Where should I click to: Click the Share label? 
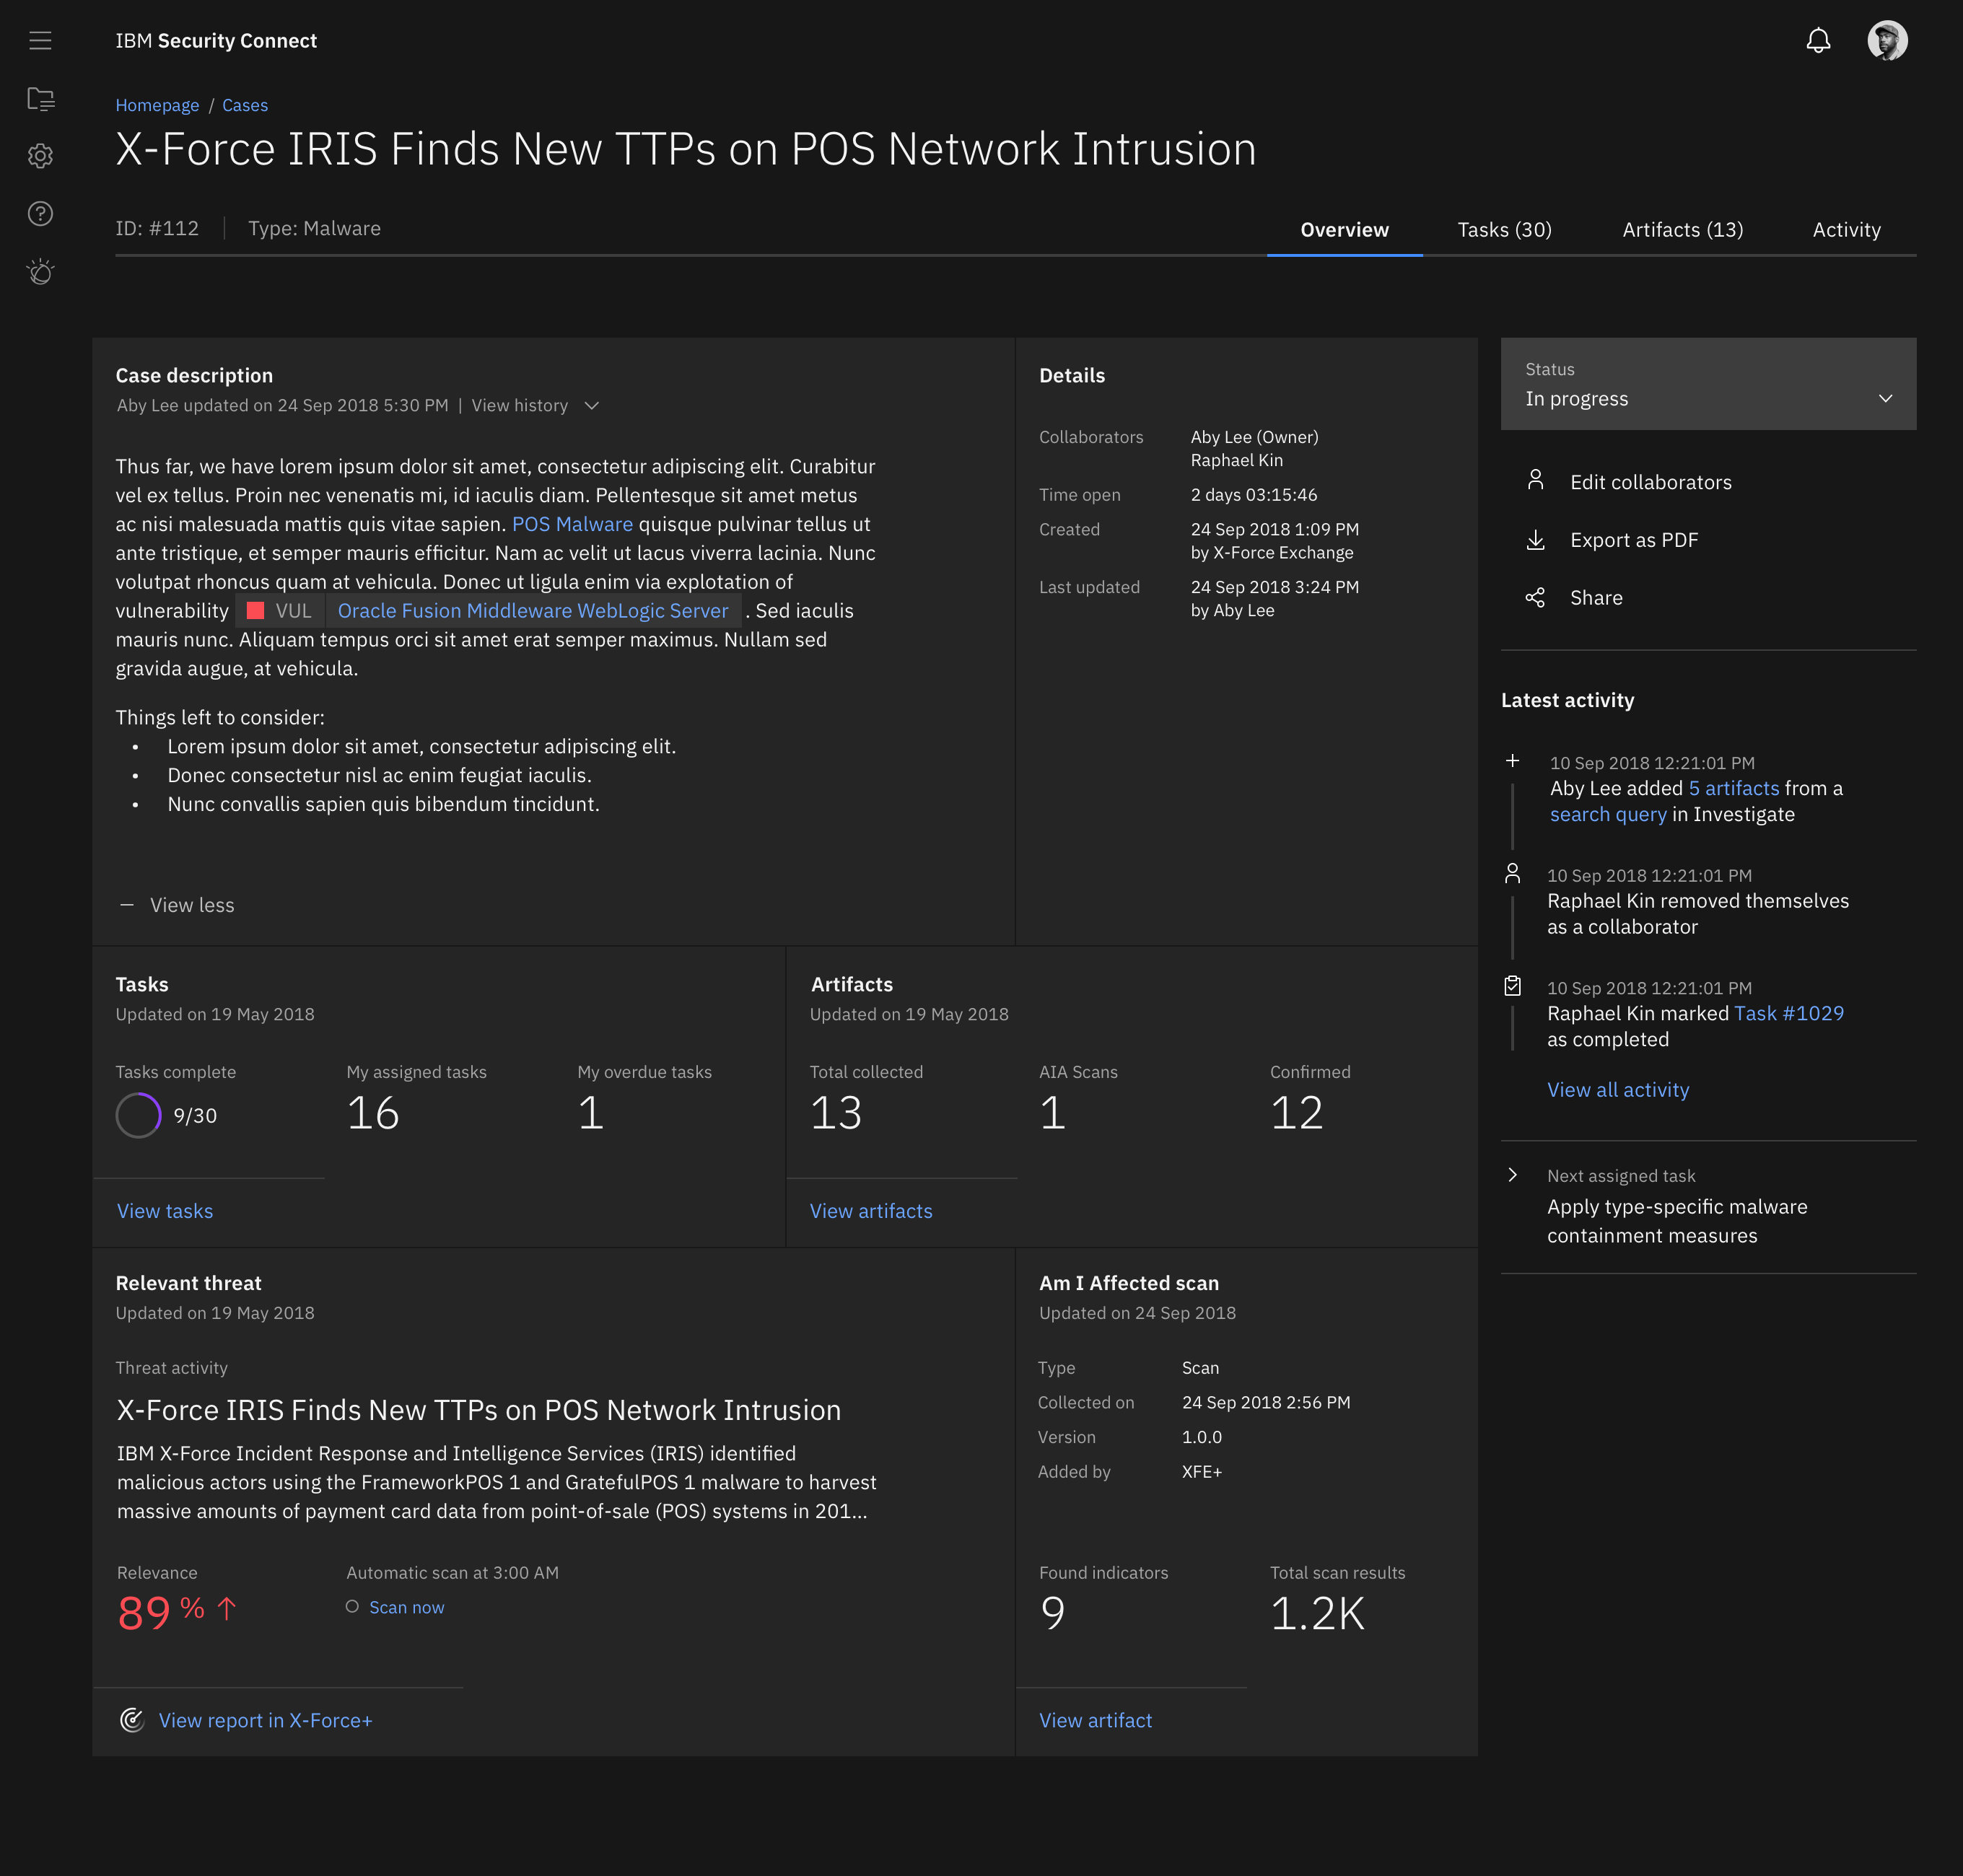pos(1596,598)
